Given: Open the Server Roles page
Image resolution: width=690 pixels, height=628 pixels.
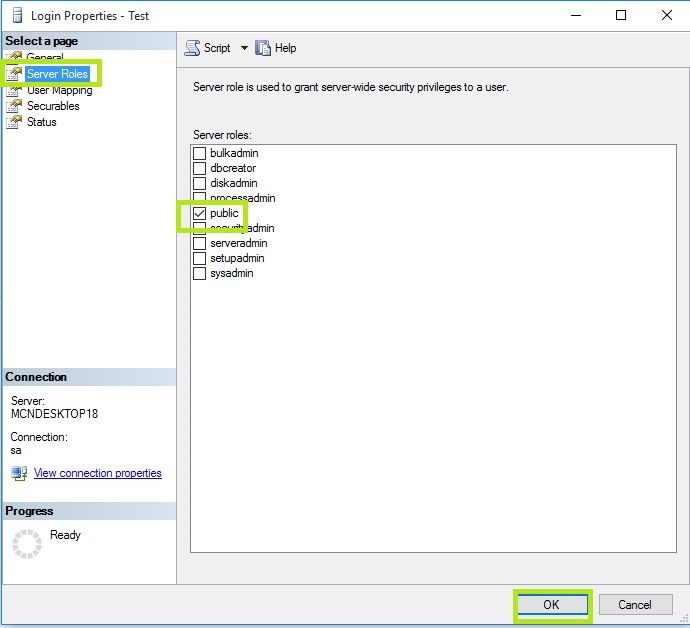Looking at the screenshot, I should click(x=57, y=73).
